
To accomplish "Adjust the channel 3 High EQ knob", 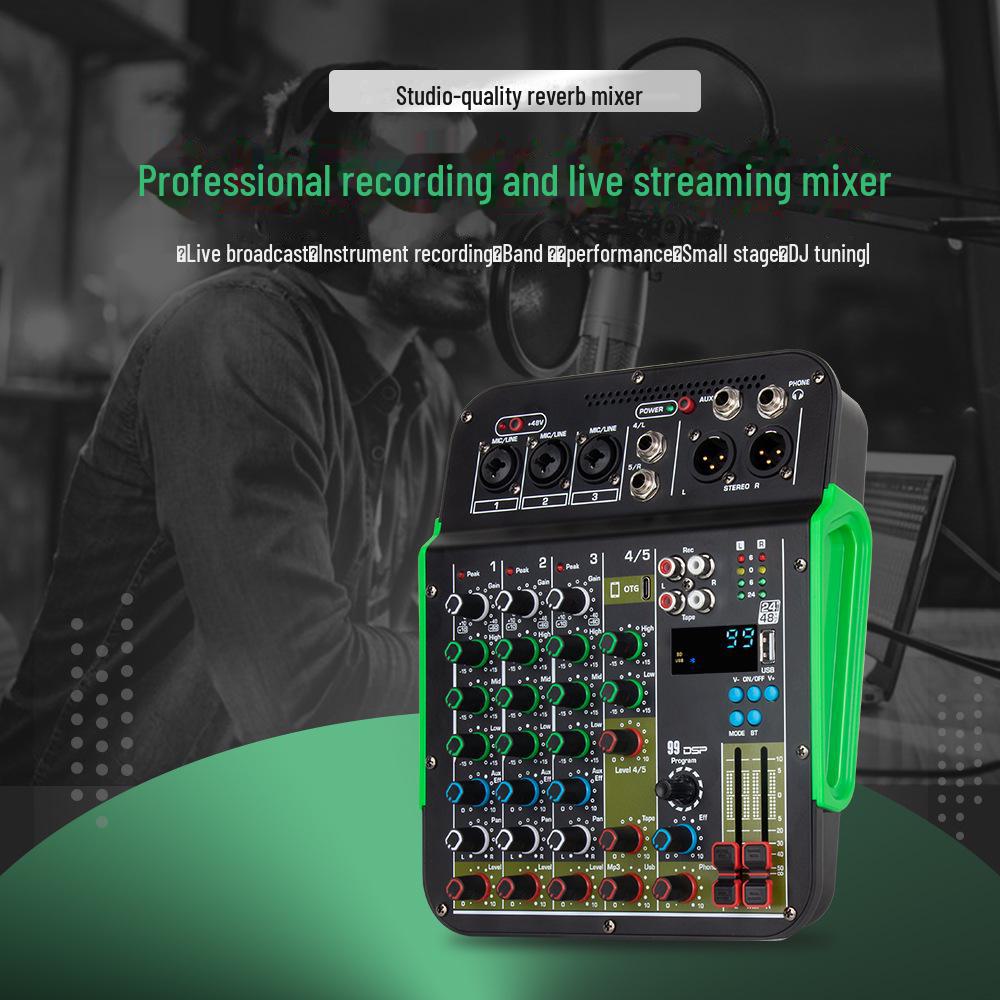I will point(570,644).
